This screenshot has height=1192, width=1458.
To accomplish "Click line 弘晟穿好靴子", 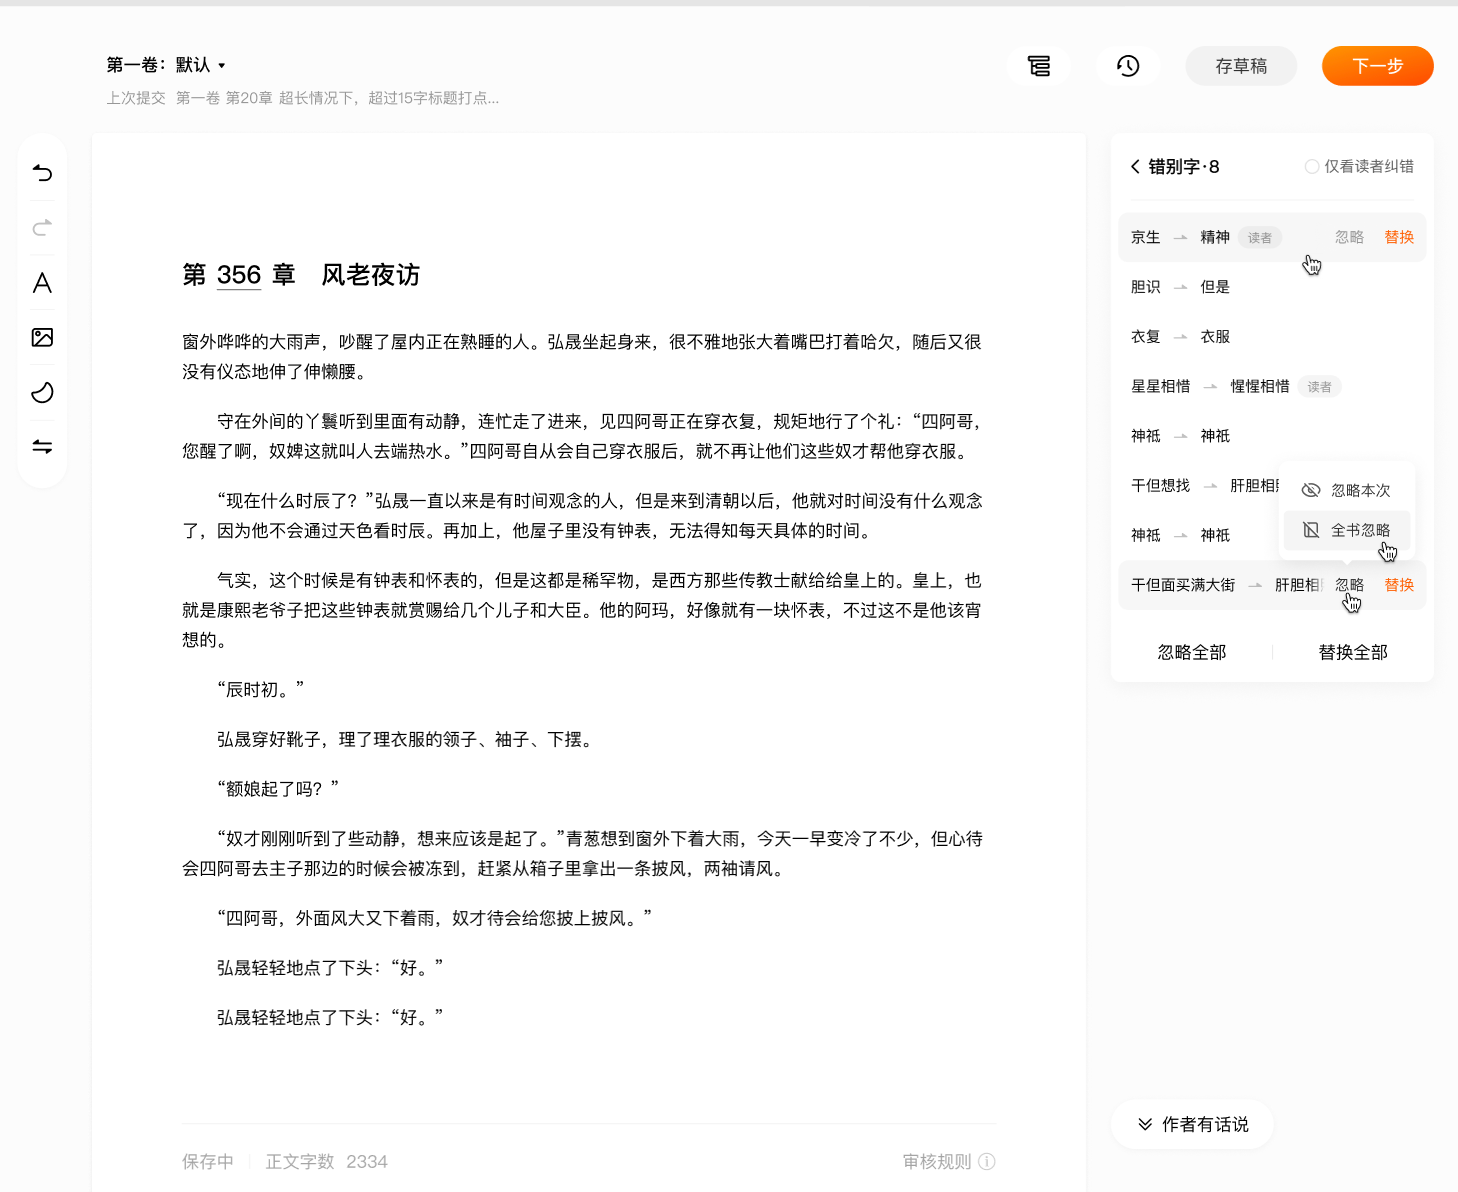I will 406,739.
